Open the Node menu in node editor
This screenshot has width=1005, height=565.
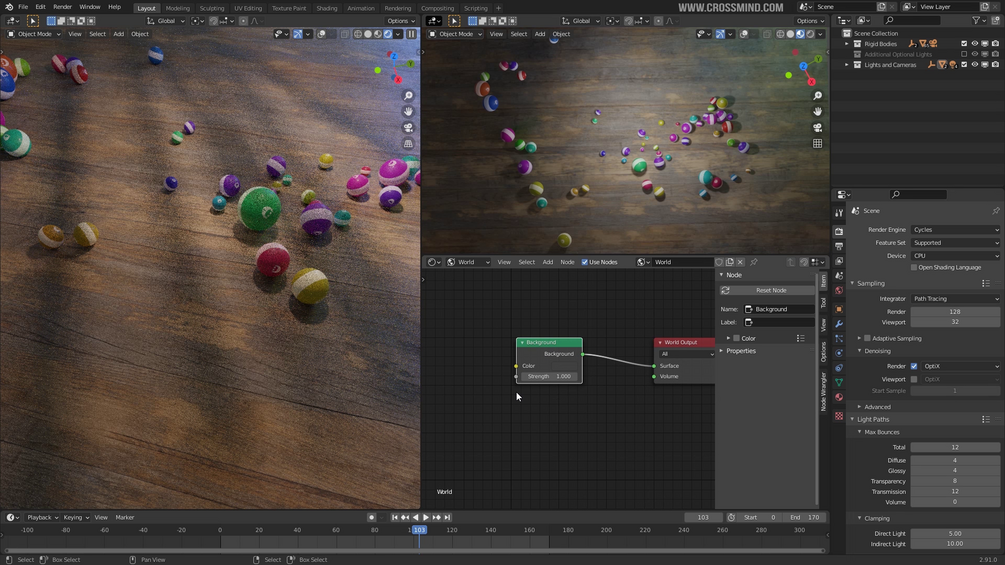(x=567, y=262)
